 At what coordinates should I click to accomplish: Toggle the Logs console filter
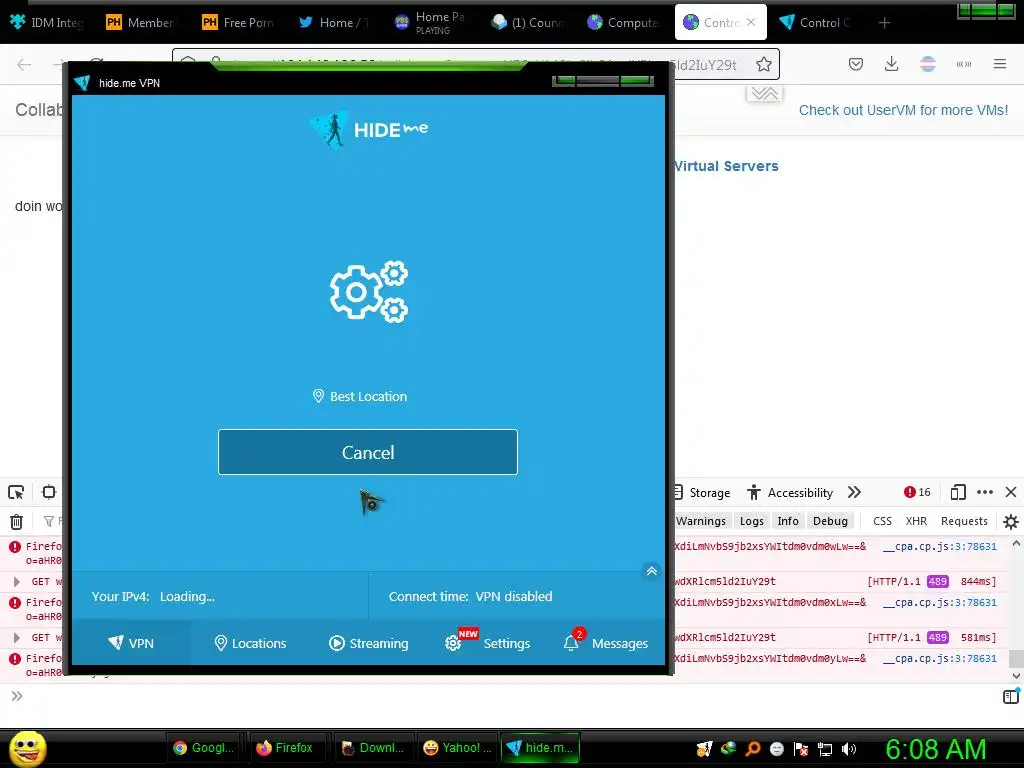pyautogui.click(x=752, y=521)
